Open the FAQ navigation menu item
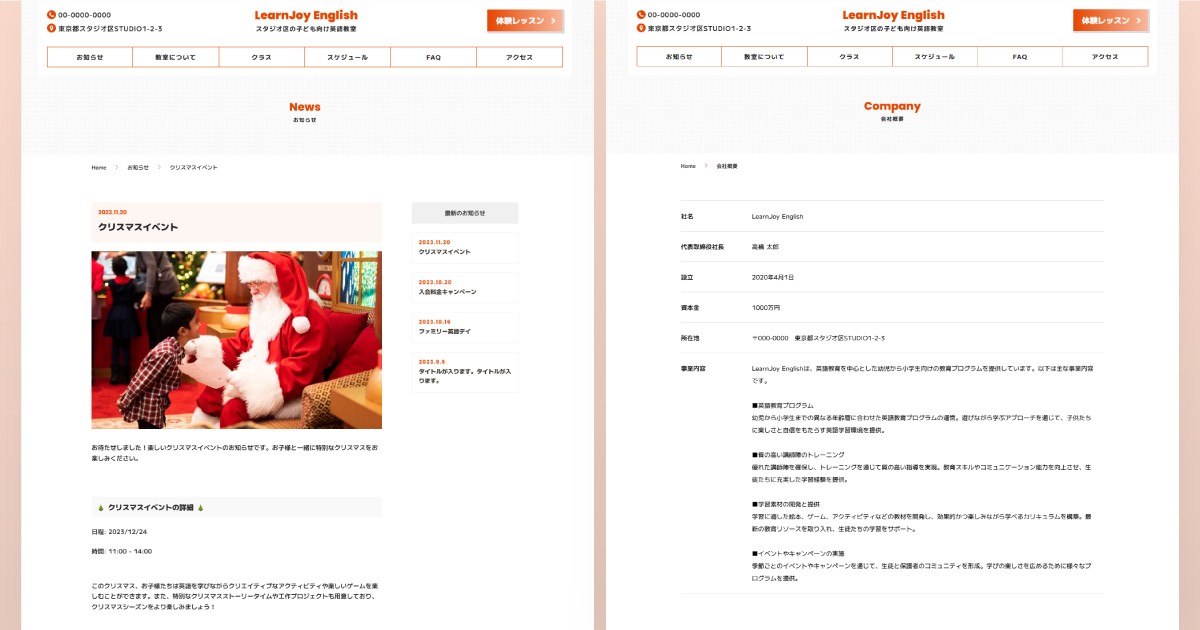 click(433, 57)
